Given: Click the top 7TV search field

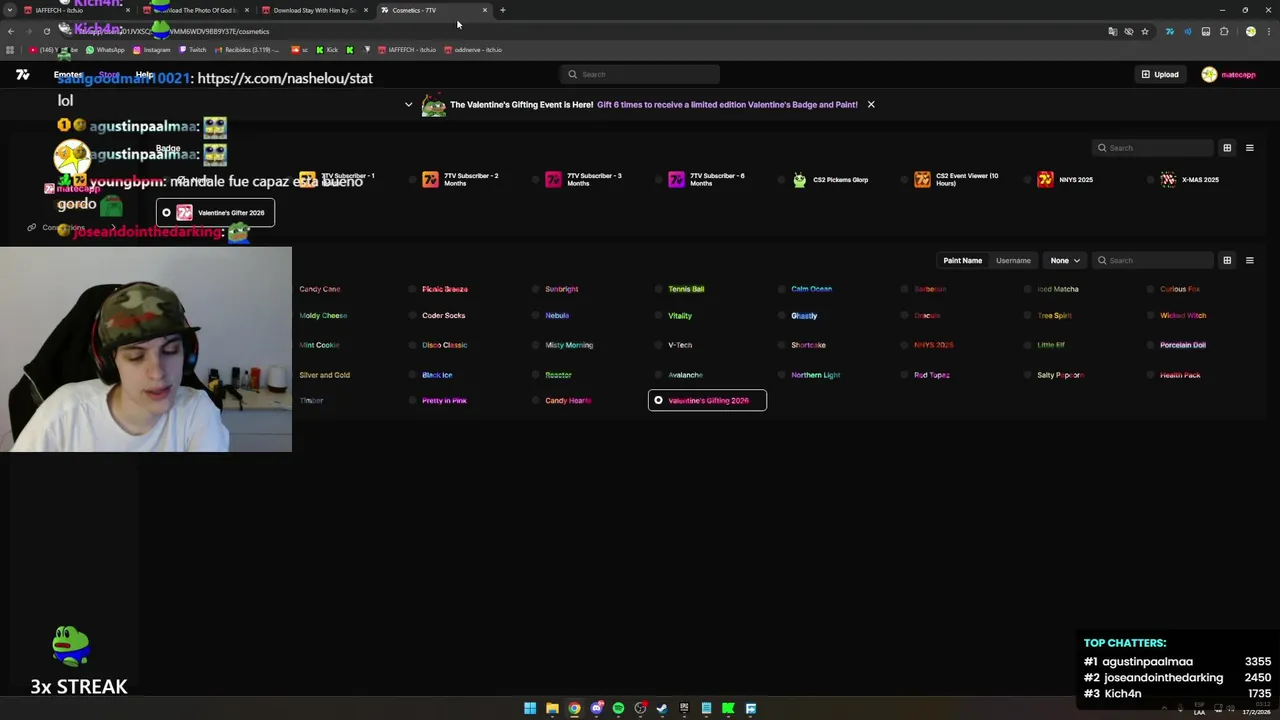Looking at the screenshot, I should pyautogui.click(x=640, y=74).
